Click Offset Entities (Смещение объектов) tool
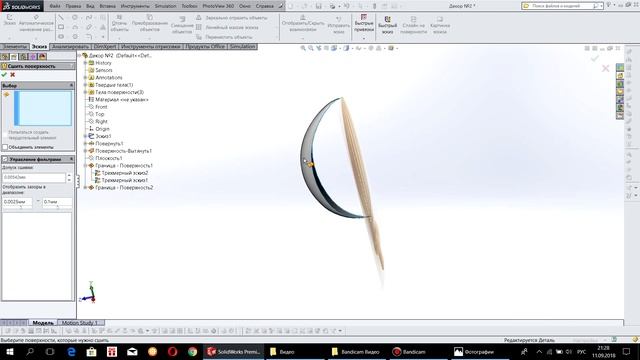The height and width of the screenshot is (360, 640). (x=182, y=26)
